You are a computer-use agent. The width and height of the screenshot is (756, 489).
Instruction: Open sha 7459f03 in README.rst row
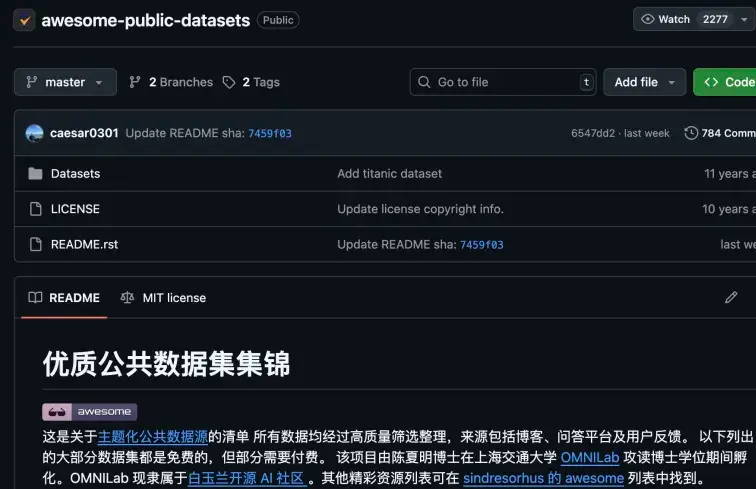click(x=482, y=245)
